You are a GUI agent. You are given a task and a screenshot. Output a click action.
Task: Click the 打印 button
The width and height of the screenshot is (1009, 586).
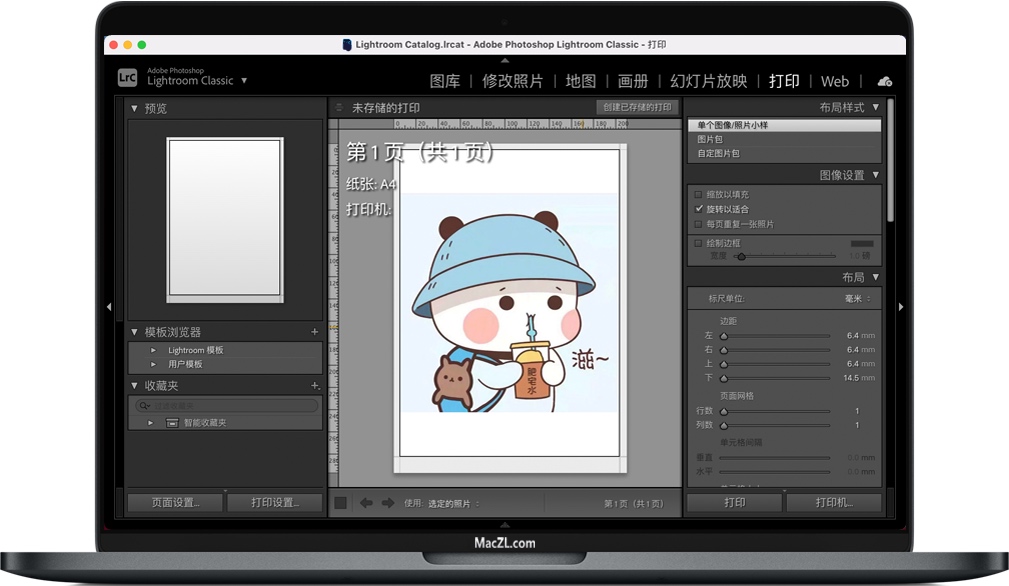tap(734, 502)
